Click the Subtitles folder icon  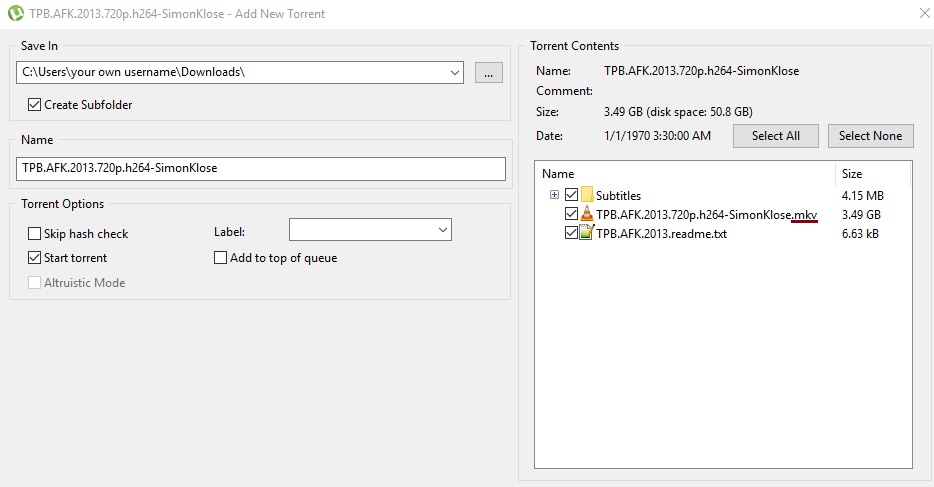[587, 195]
